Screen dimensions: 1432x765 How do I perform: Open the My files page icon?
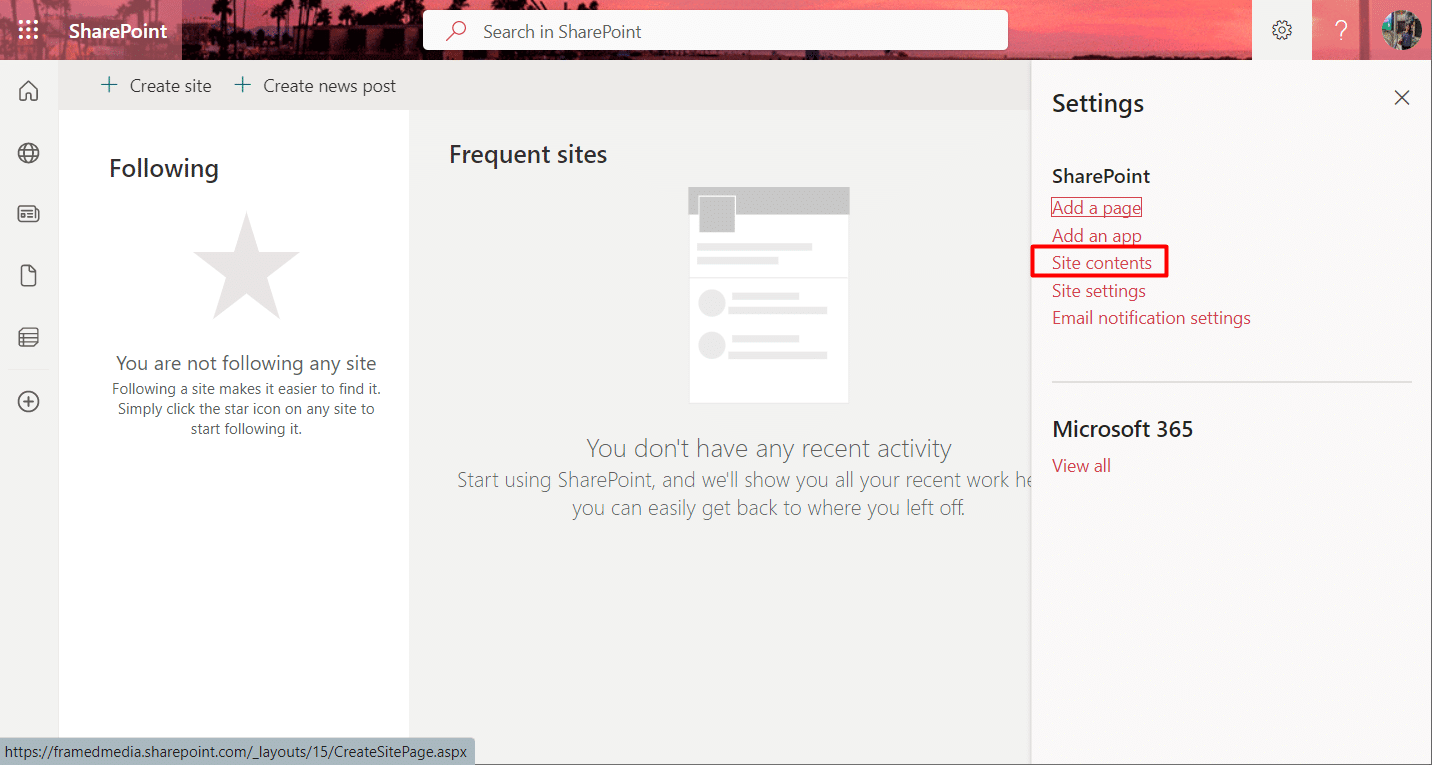[29, 276]
